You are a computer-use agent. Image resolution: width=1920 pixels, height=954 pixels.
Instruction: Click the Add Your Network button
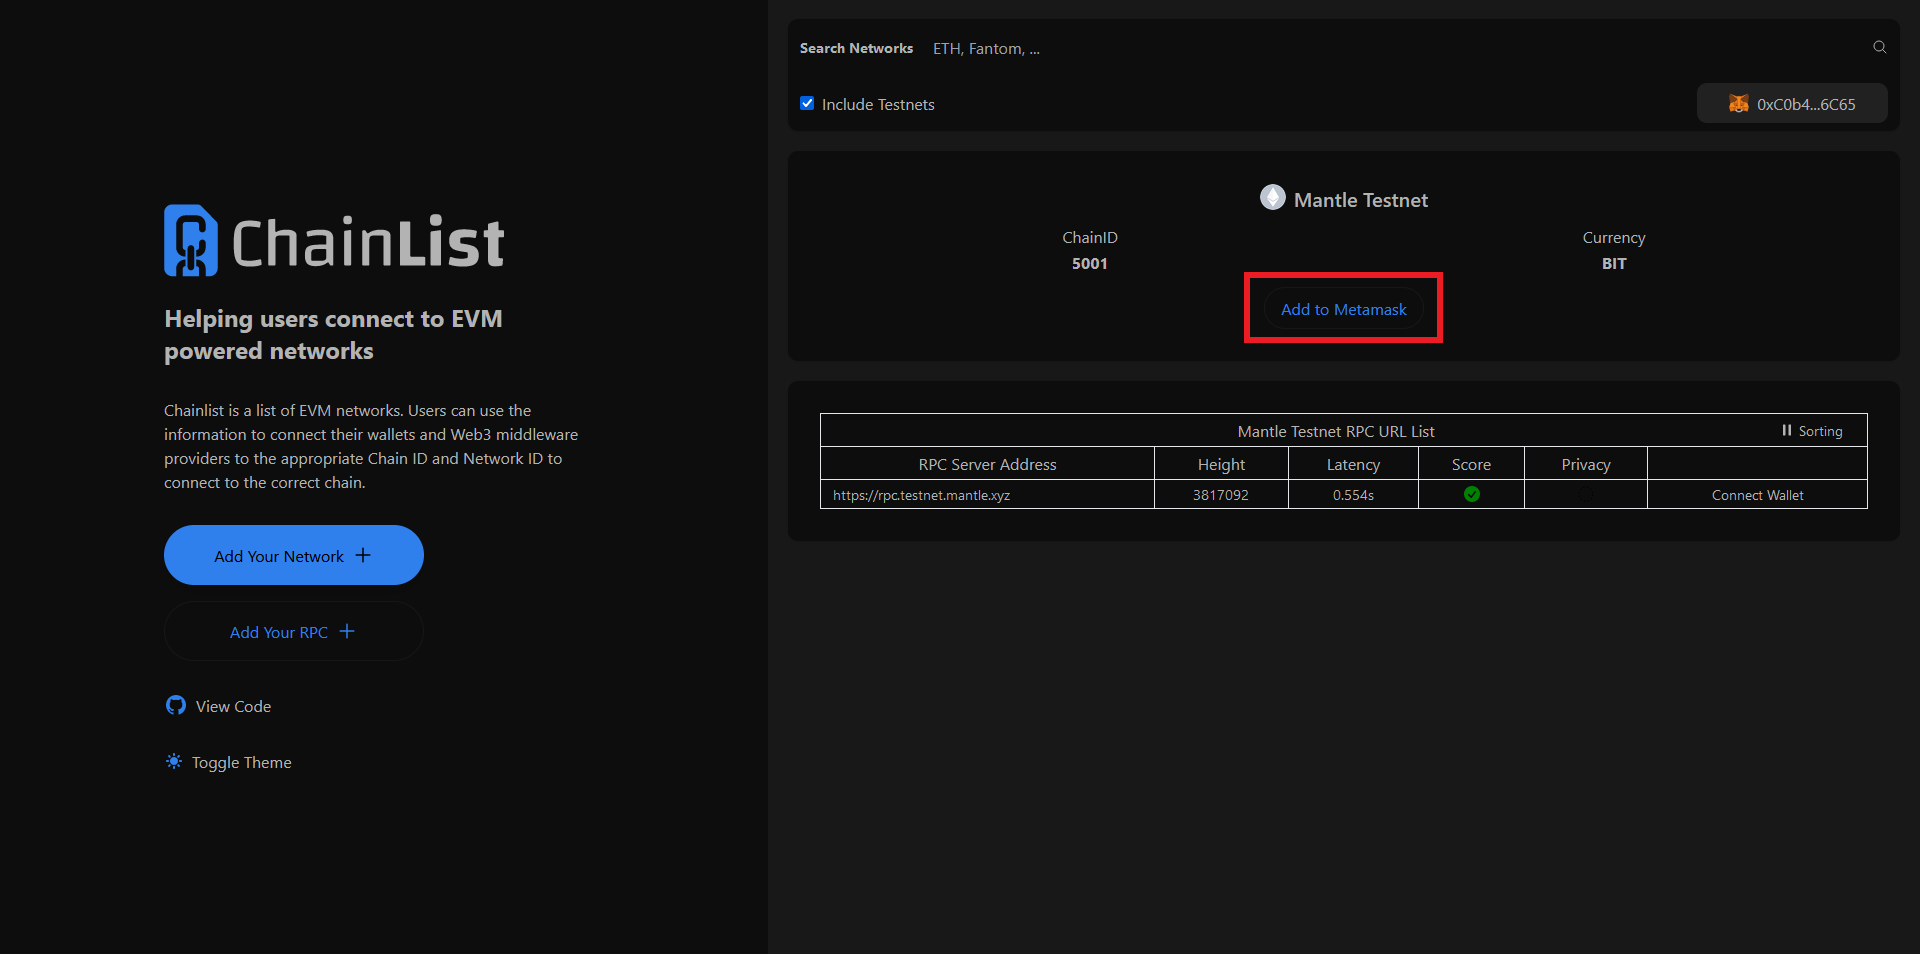293,555
